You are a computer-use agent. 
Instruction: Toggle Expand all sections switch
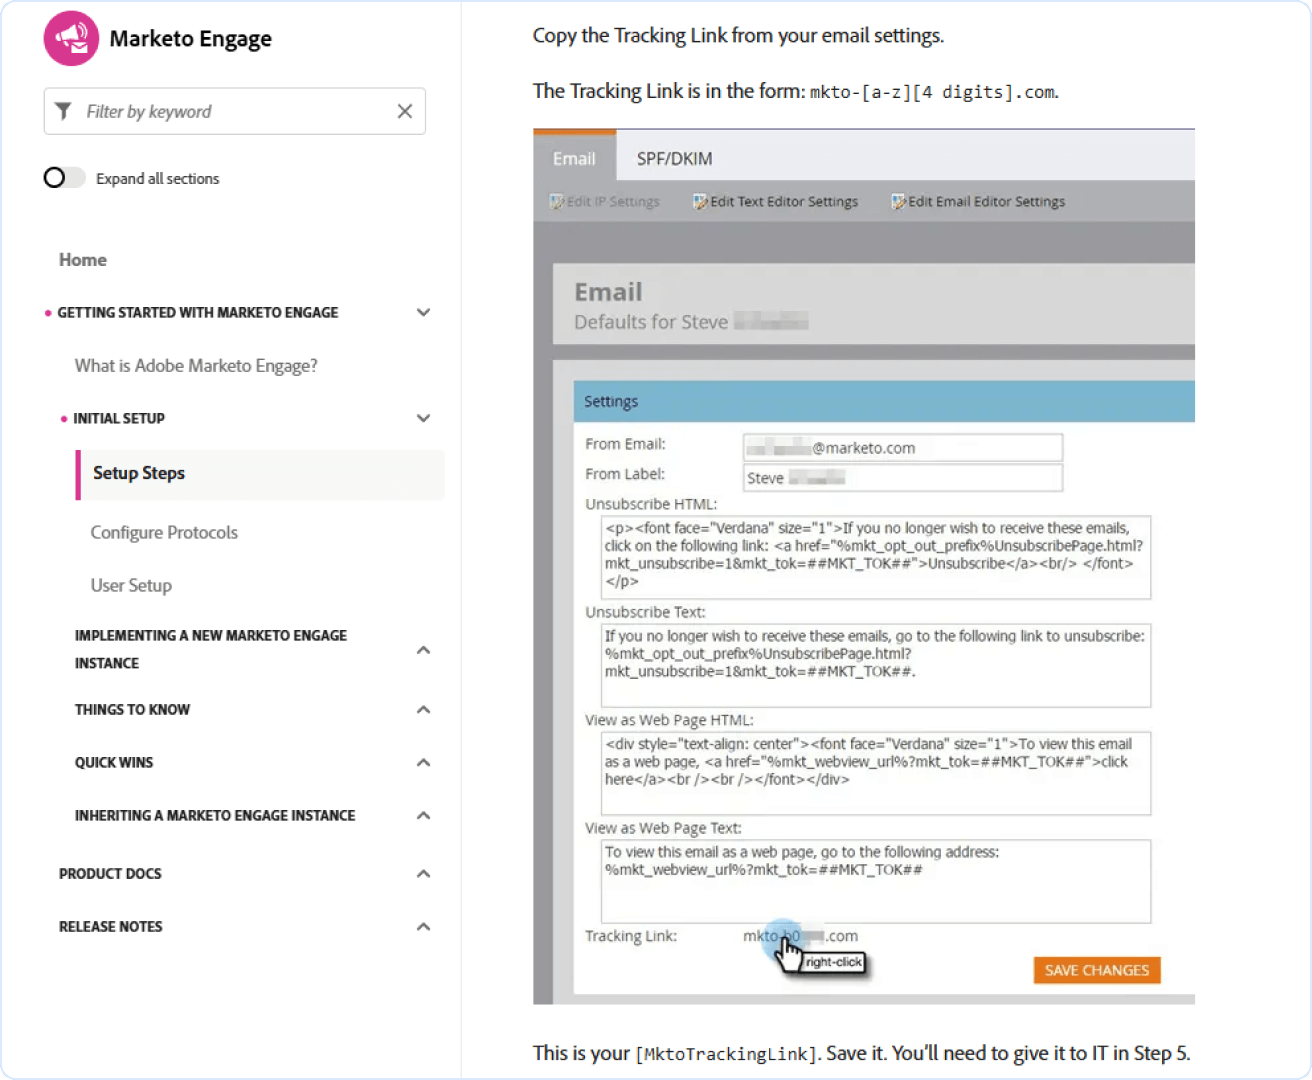[64, 178]
